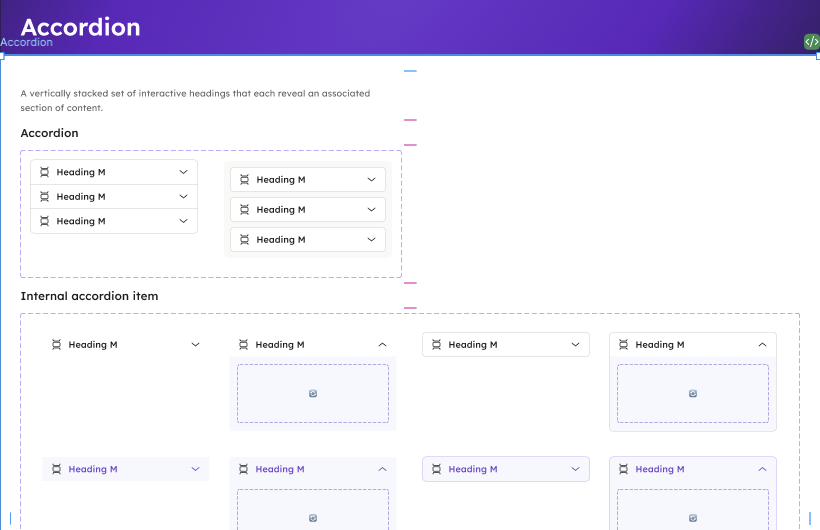Expand the purple borderless collapsed internal item
820x530 pixels.
click(195, 469)
